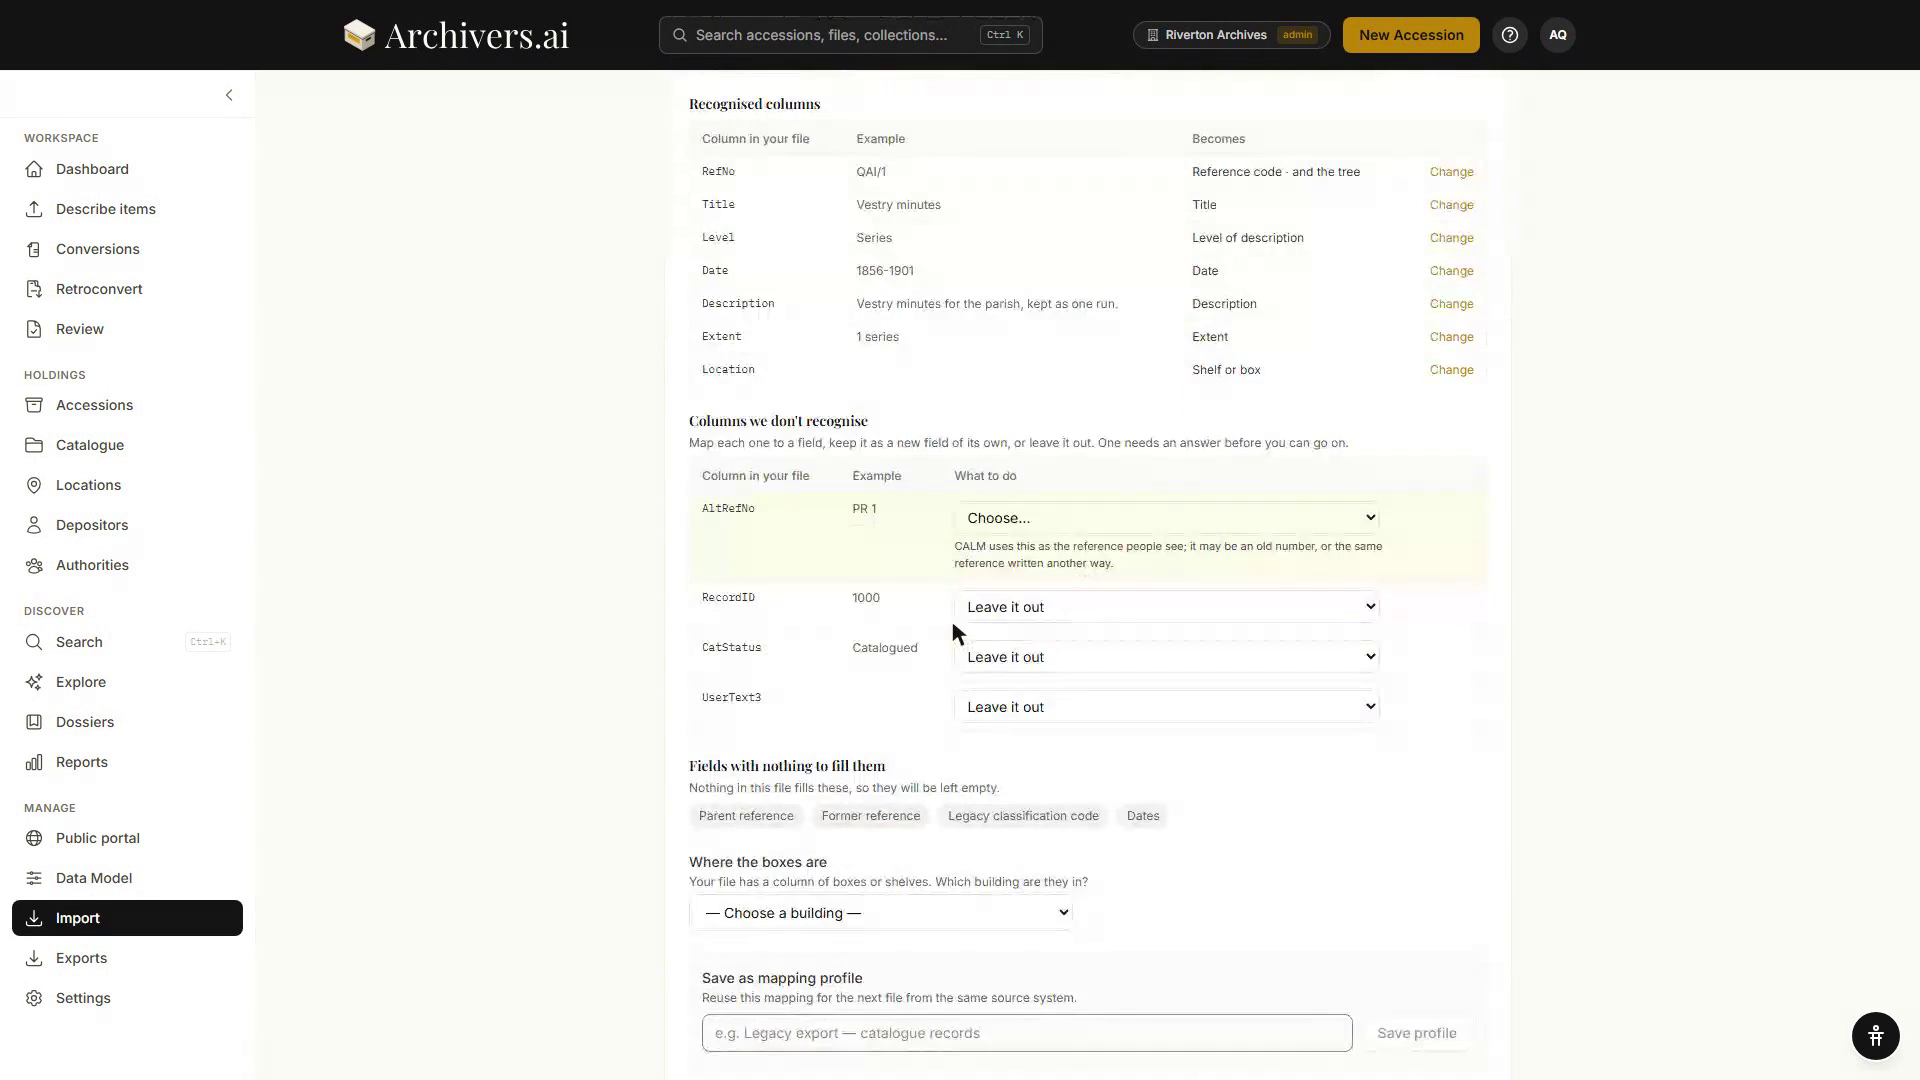Click Change for the Date column

pos(1451,271)
